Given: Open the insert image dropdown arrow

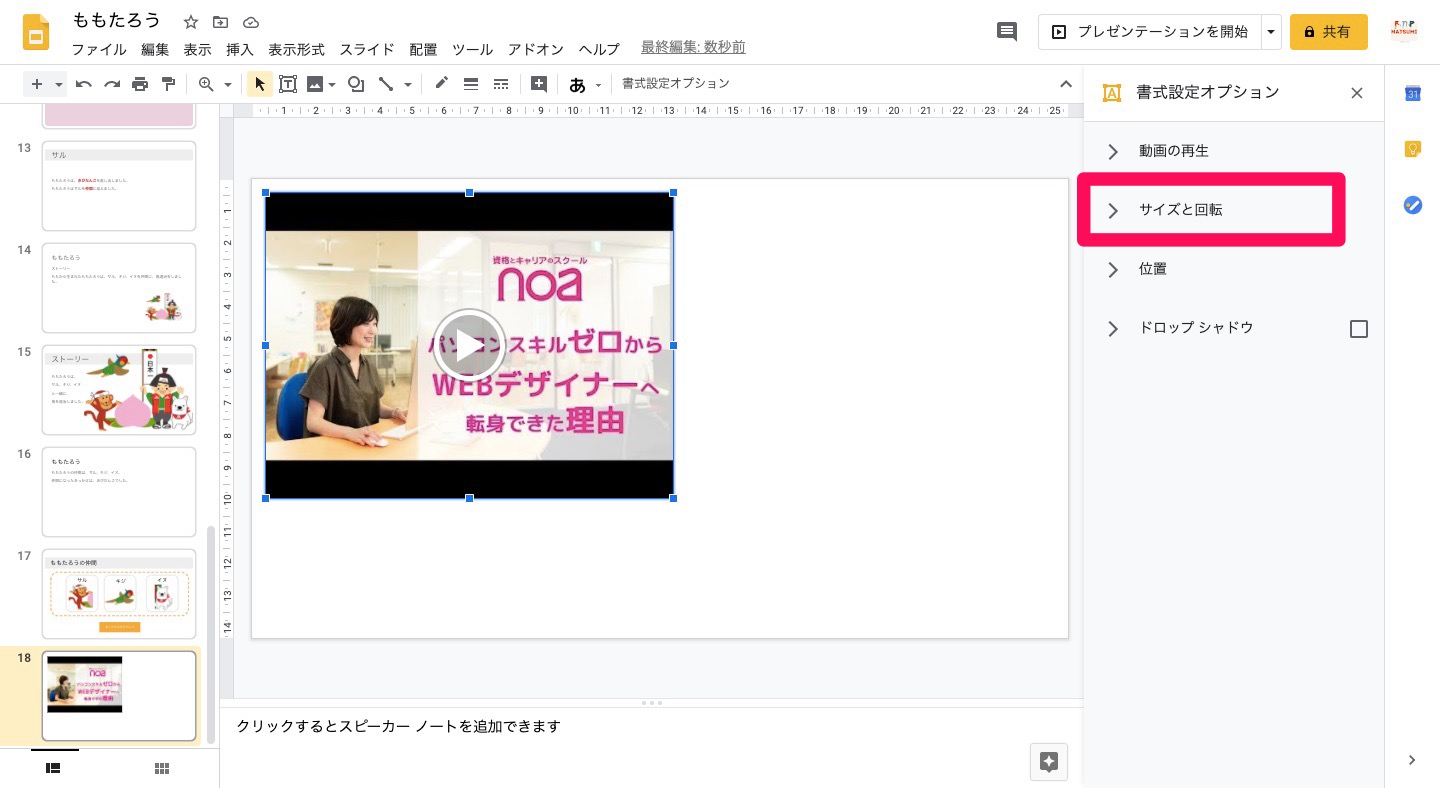Looking at the screenshot, I should tap(332, 85).
